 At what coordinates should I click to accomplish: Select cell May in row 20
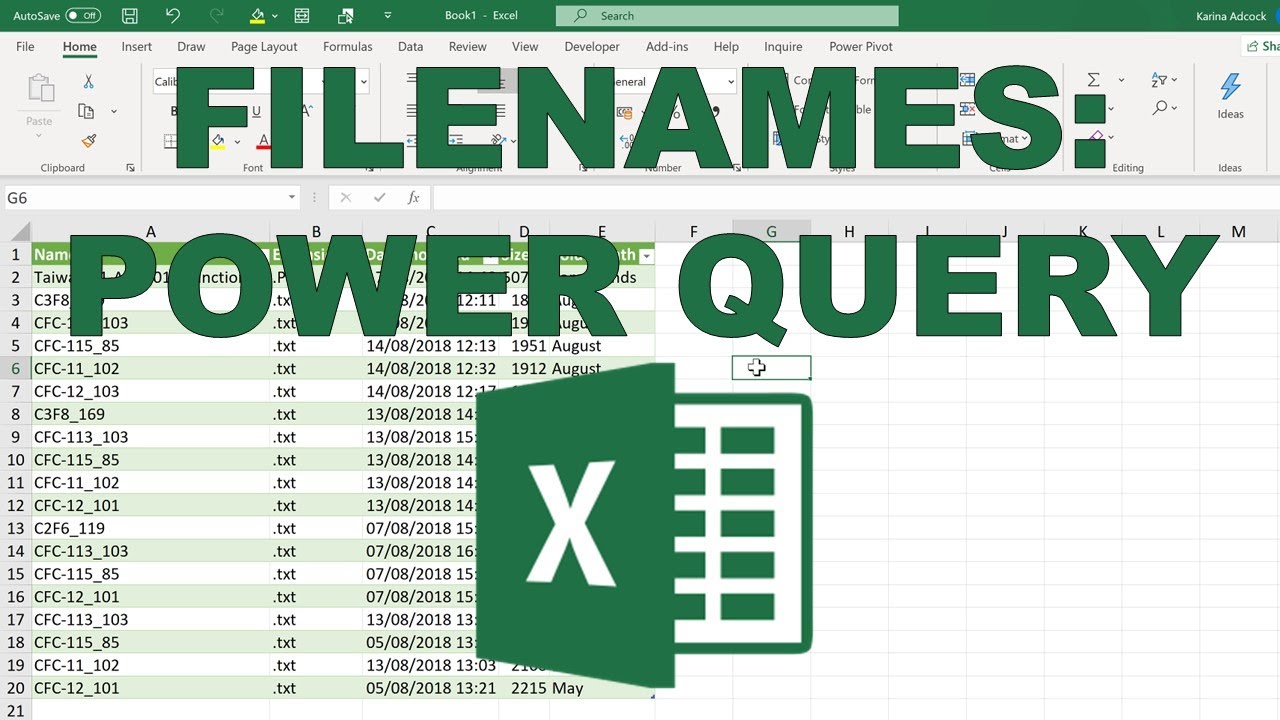coord(602,688)
